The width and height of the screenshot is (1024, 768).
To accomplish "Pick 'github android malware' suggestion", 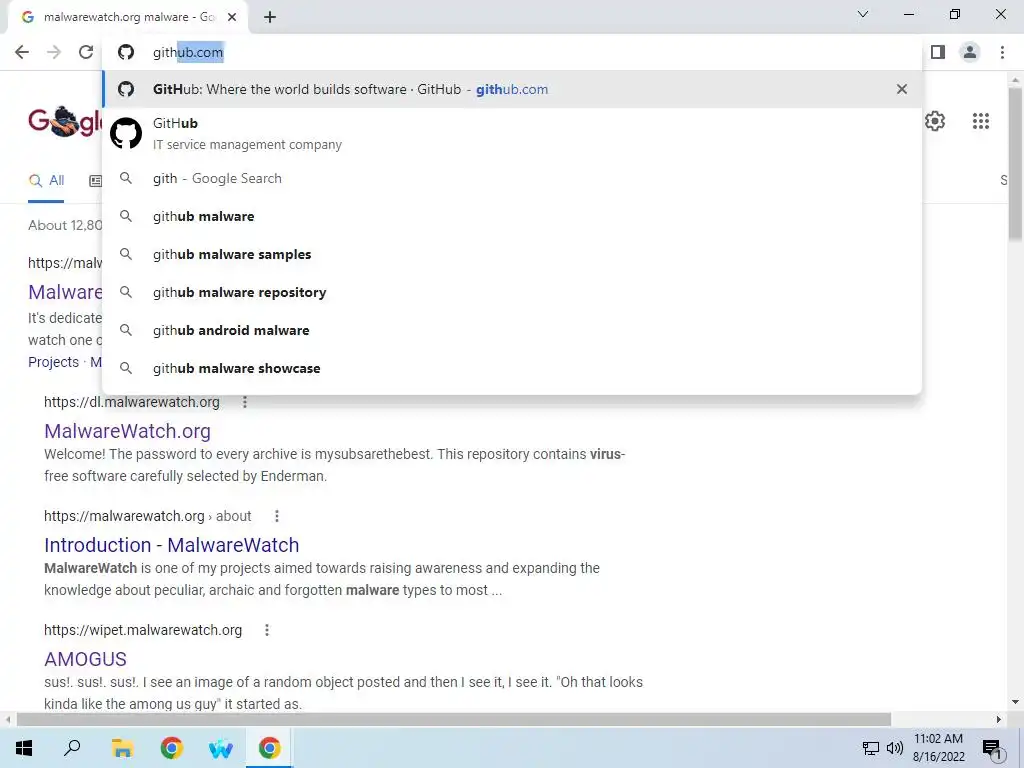I will pyautogui.click(x=512, y=330).
